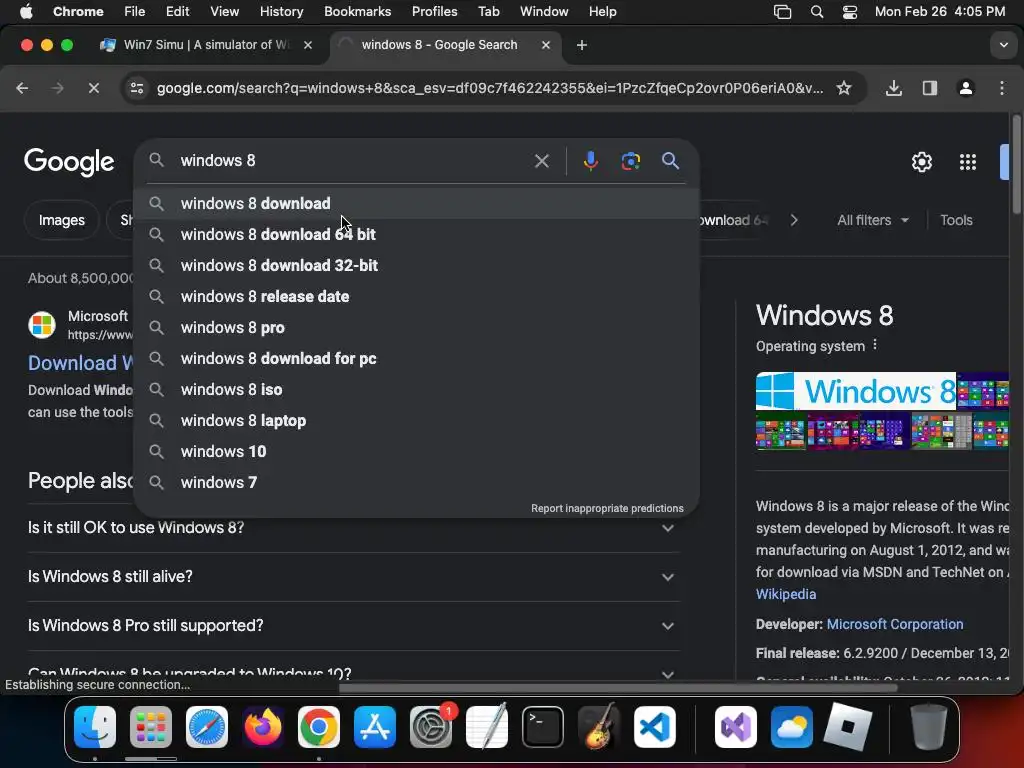The image size is (1024, 768).
Task: View site information icon in address bar
Action: coord(136,88)
